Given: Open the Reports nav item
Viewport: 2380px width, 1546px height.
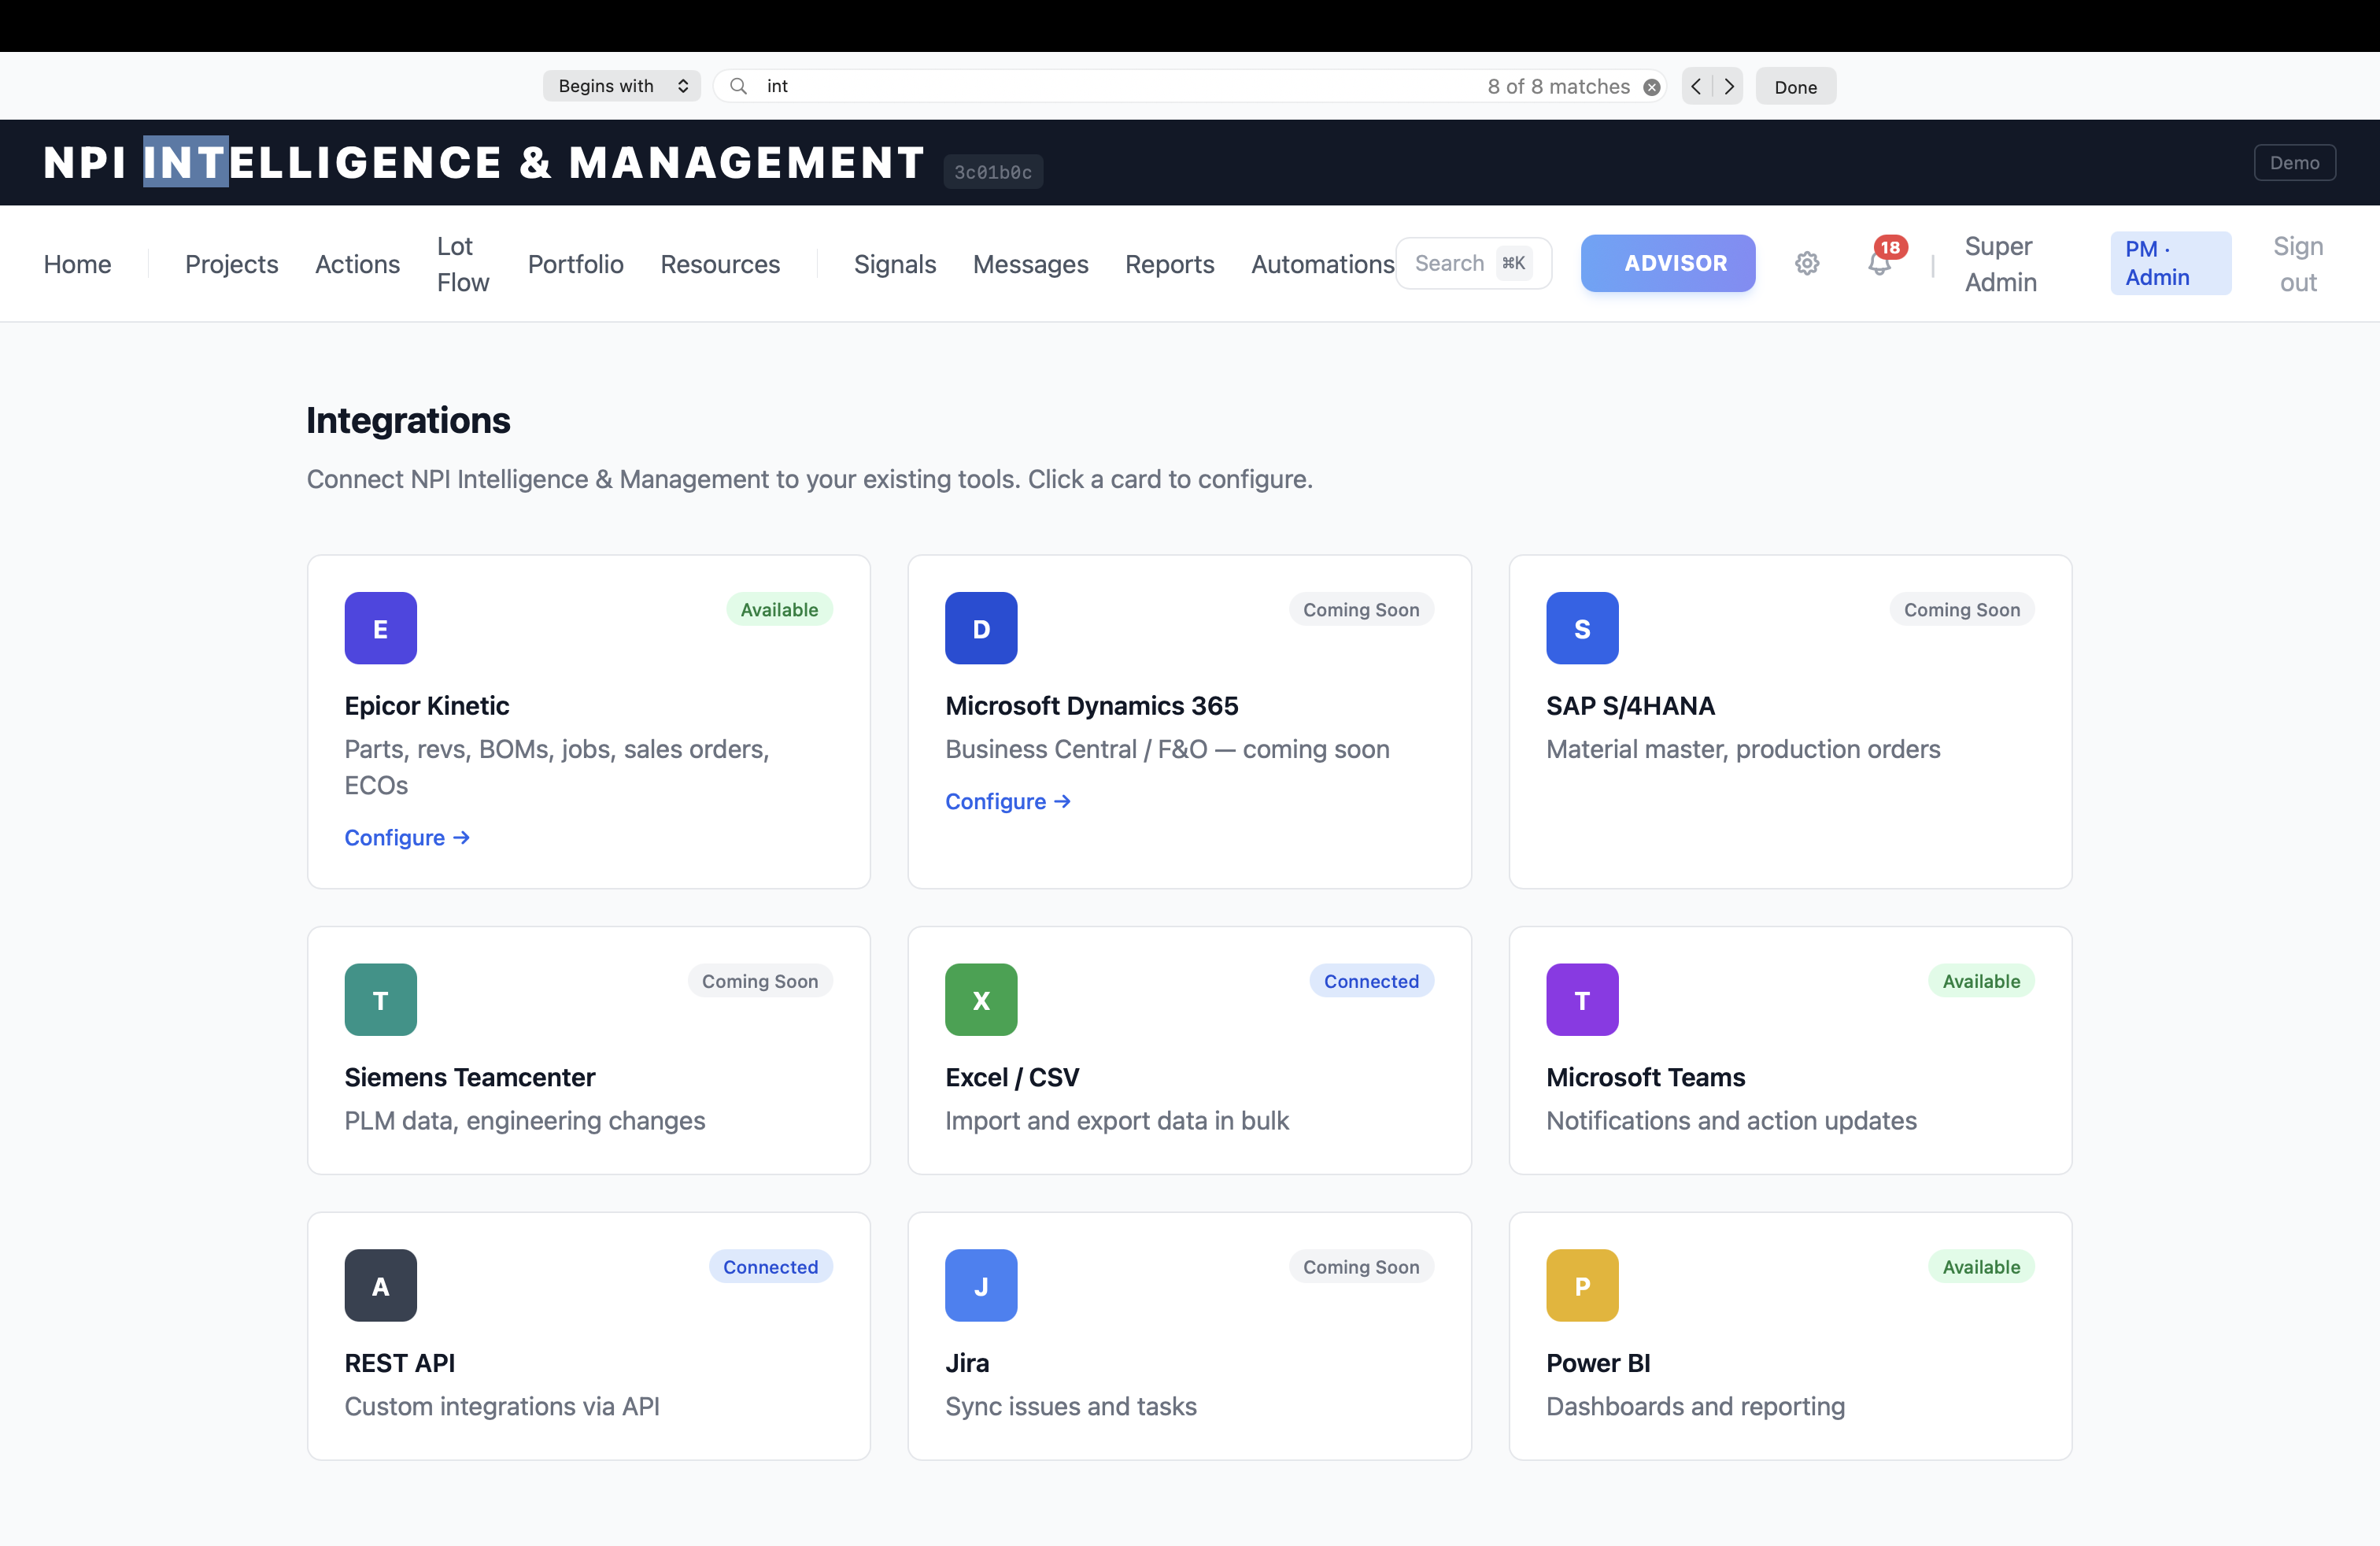Looking at the screenshot, I should [1169, 264].
